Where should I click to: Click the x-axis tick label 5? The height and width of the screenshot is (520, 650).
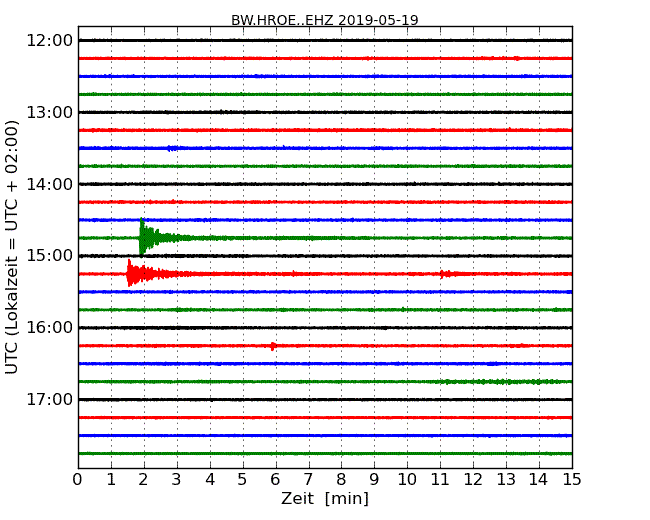(x=243, y=479)
